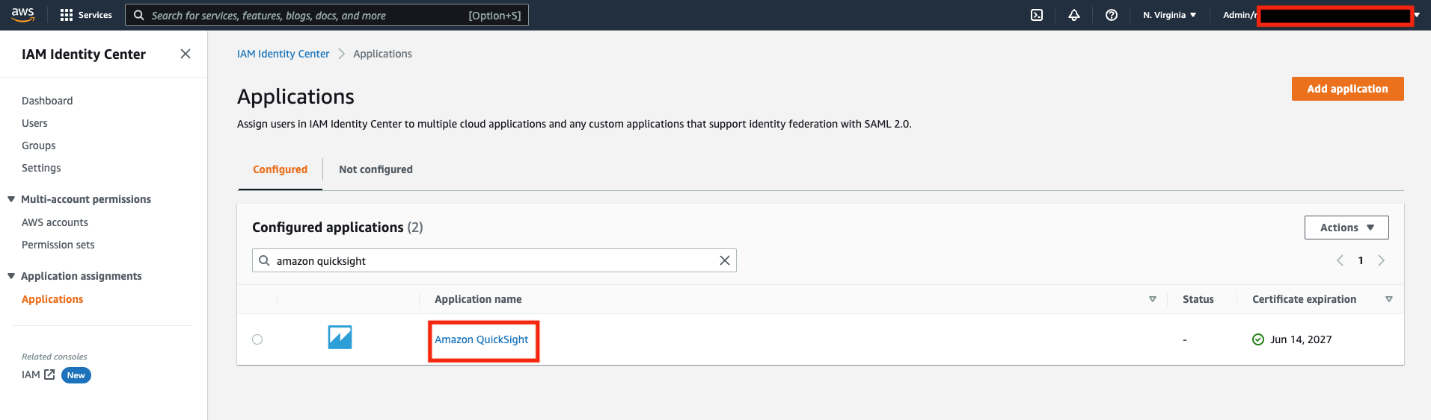Open Users in the sidebar

click(34, 123)
